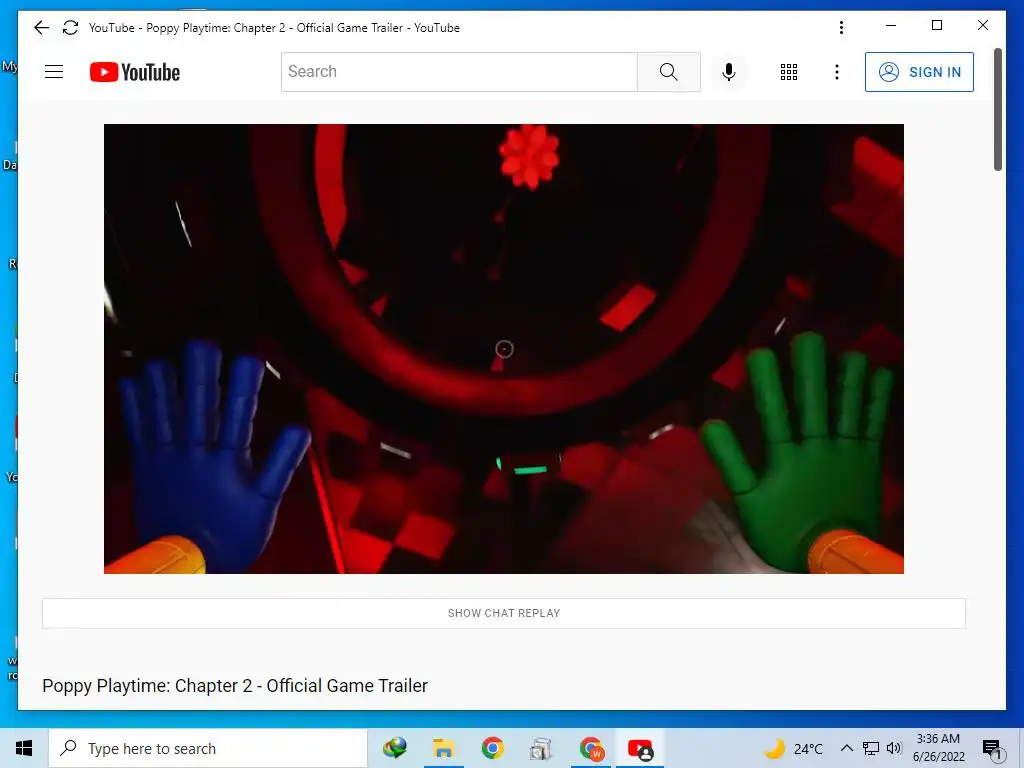
Task: Open File Explorer from the taskbar
Action: pyautogui.click(x=443, y=748)
